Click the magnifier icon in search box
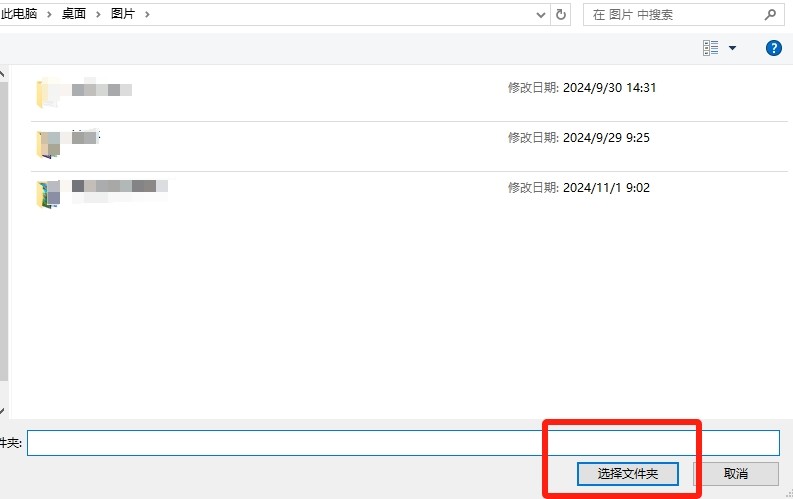Screen dimensions: 793x499 point(770,15)
